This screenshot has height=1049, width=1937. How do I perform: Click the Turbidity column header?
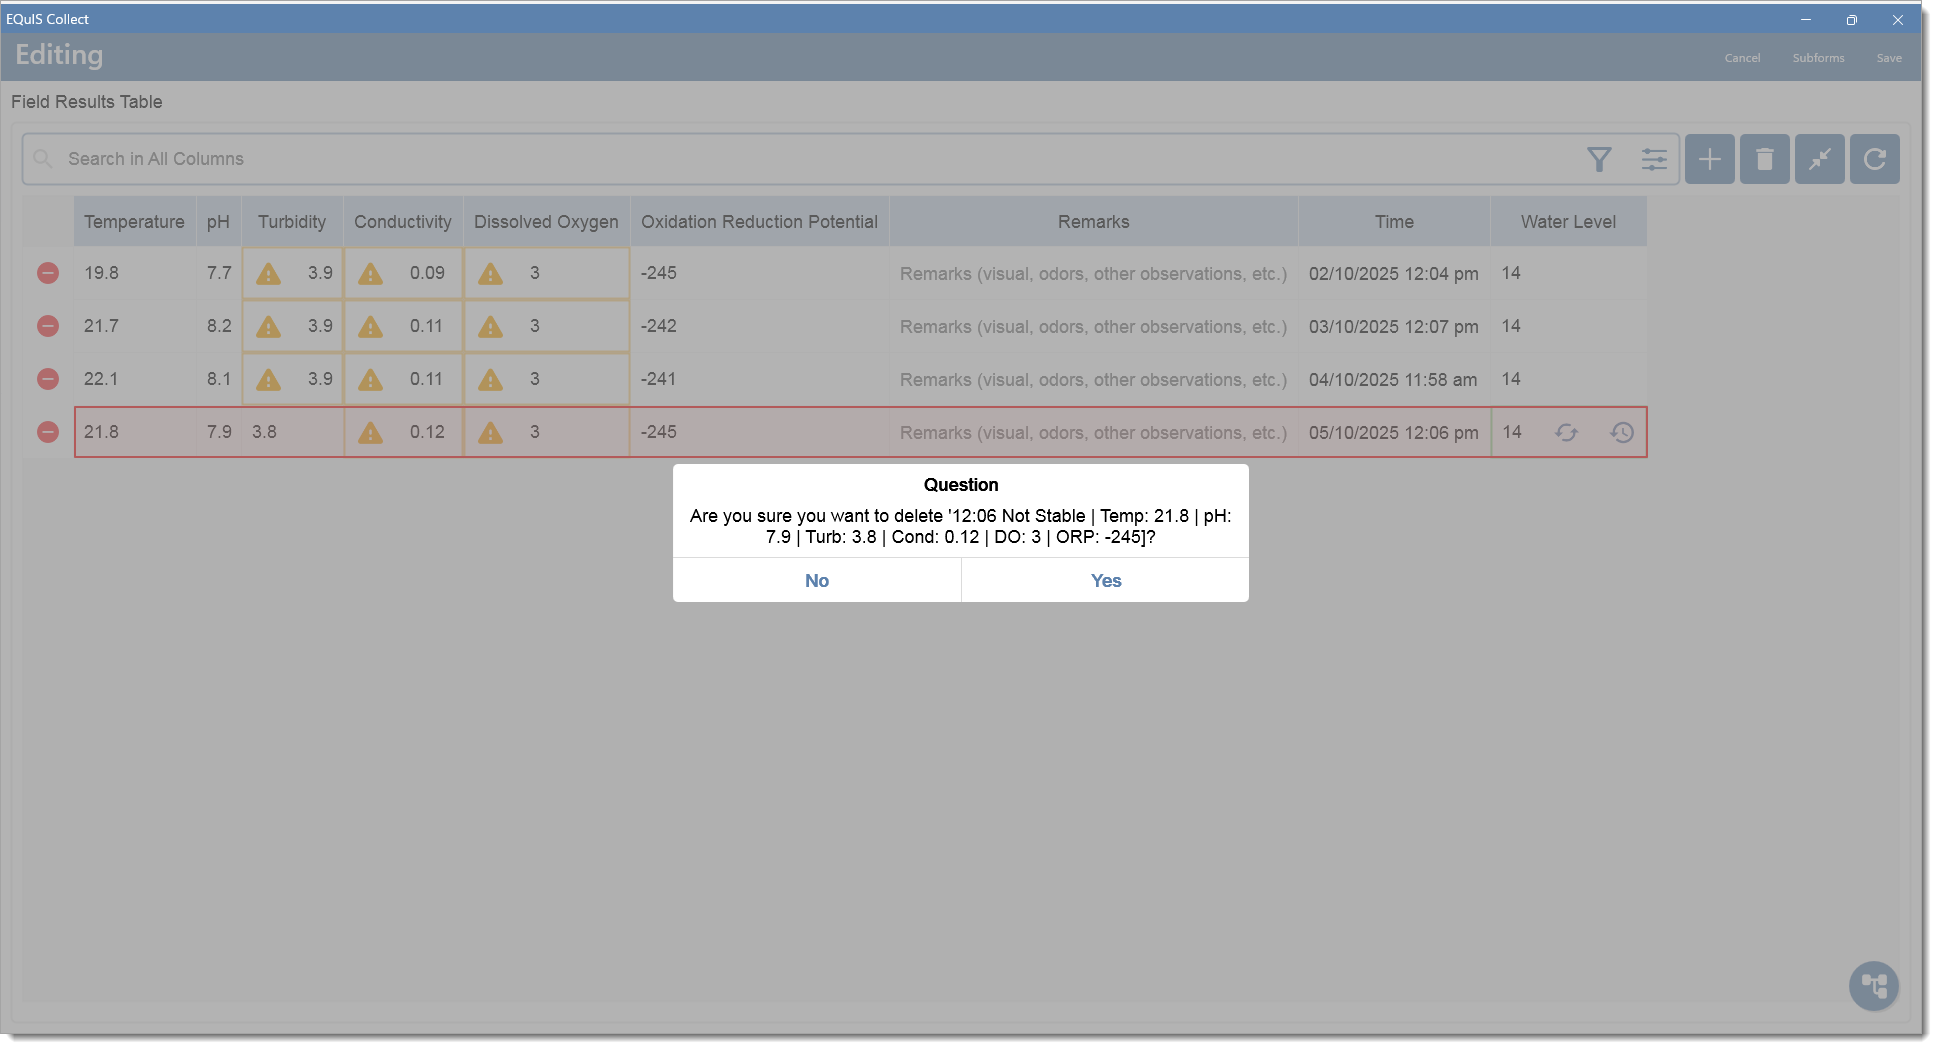(292, 222)
